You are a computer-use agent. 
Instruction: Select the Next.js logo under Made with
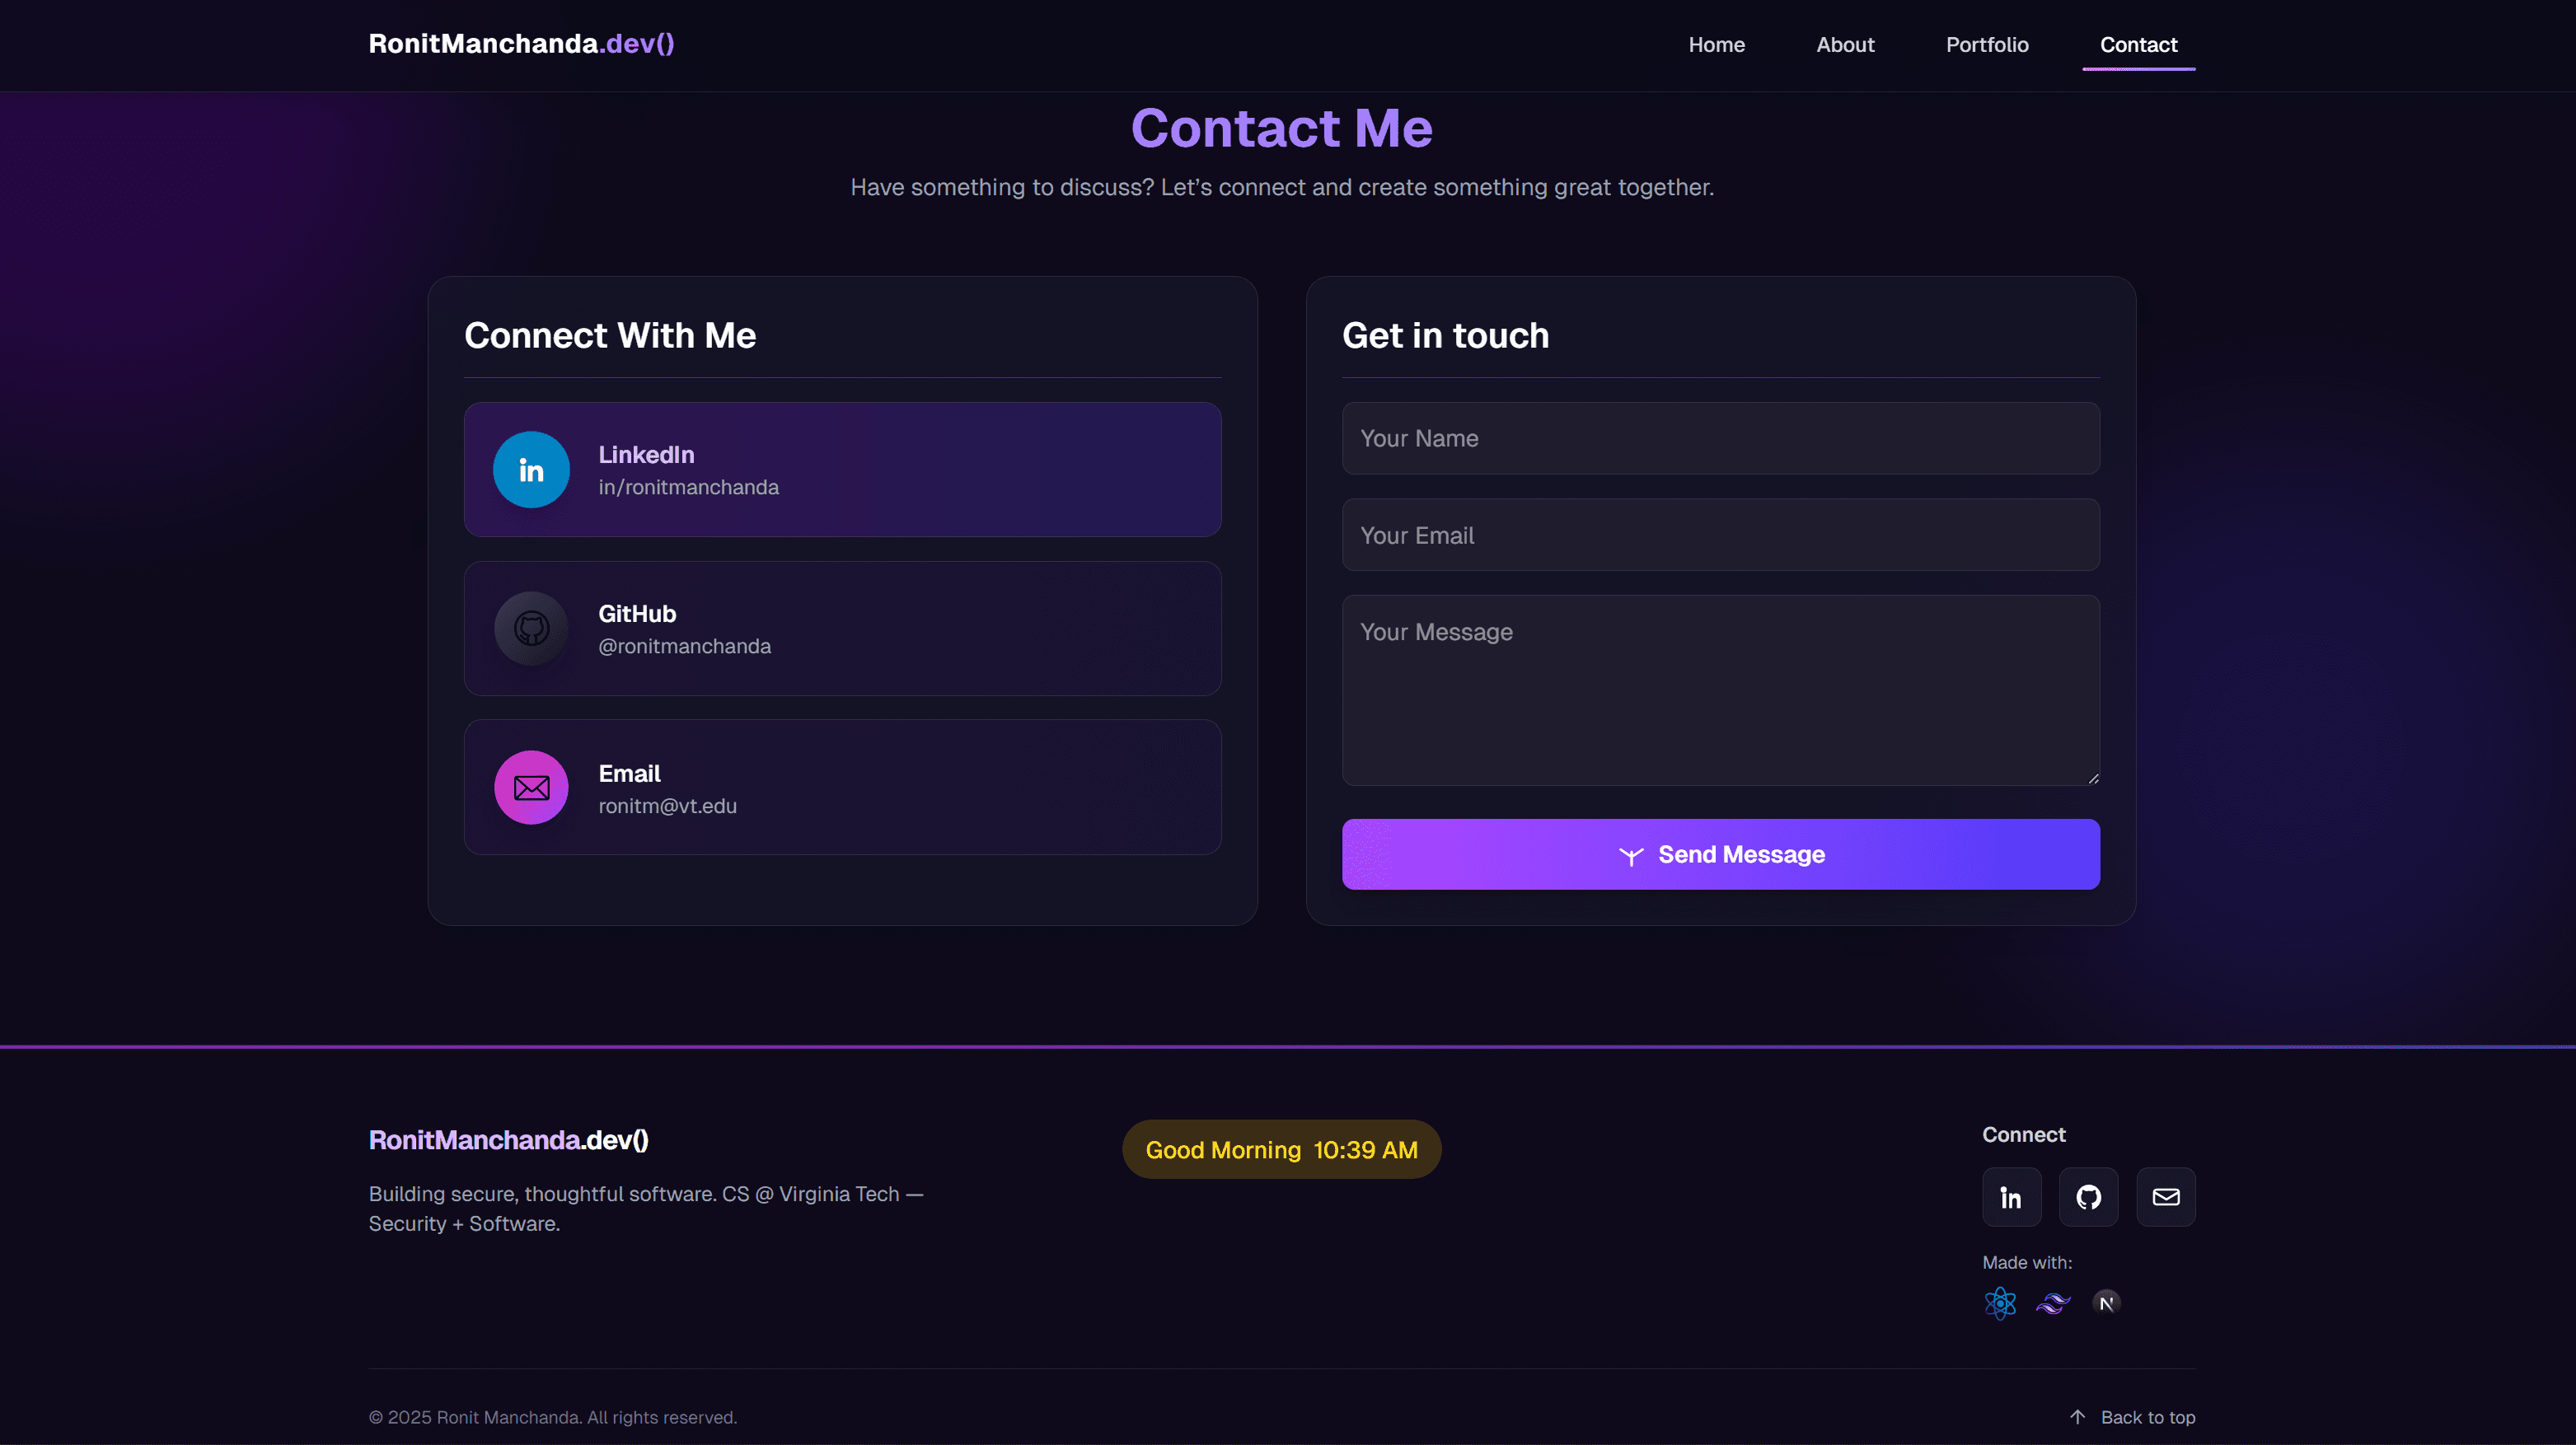click(2107, 1302)
